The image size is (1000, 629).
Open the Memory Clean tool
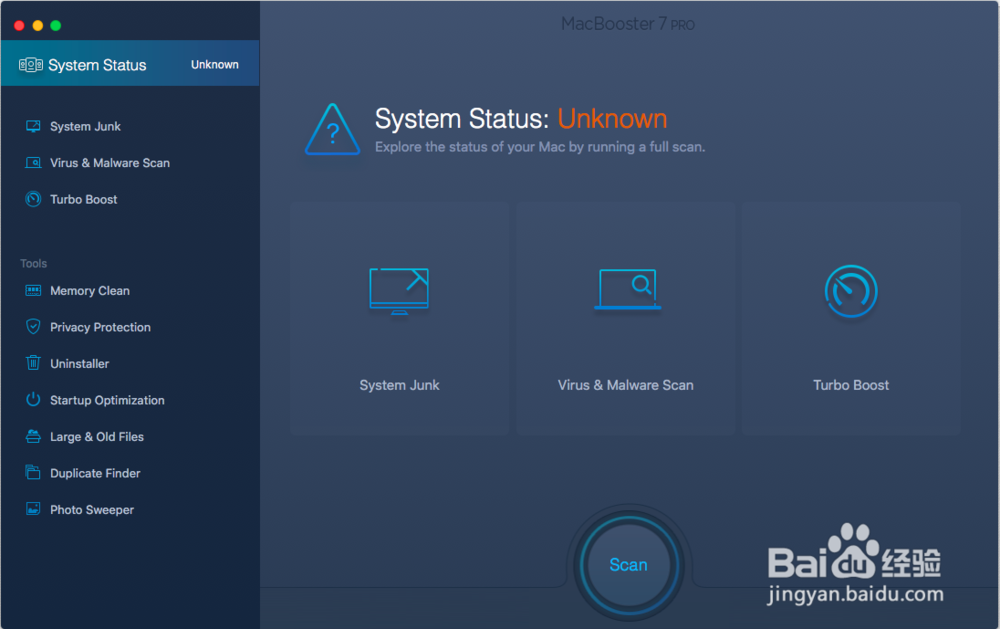[90, 290]
